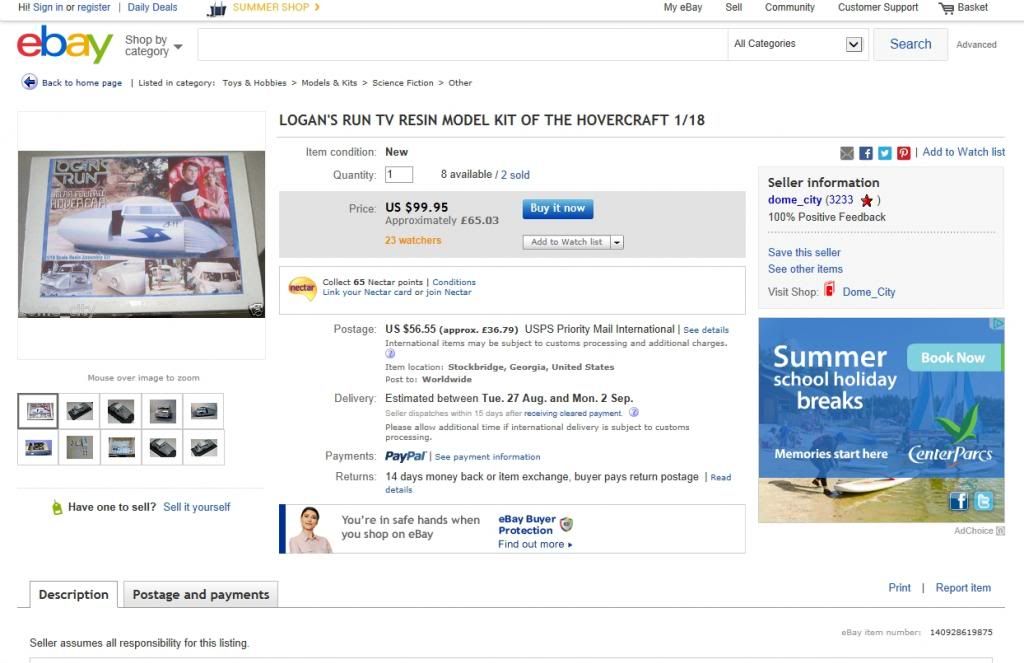The image size is (1024, 663).
Task: Pin this listing on Pinterest
Action: point(904,153)
